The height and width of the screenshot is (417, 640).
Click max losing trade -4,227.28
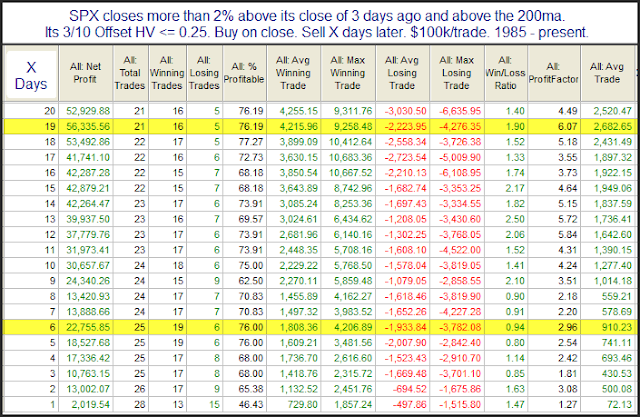click(460, 312)
